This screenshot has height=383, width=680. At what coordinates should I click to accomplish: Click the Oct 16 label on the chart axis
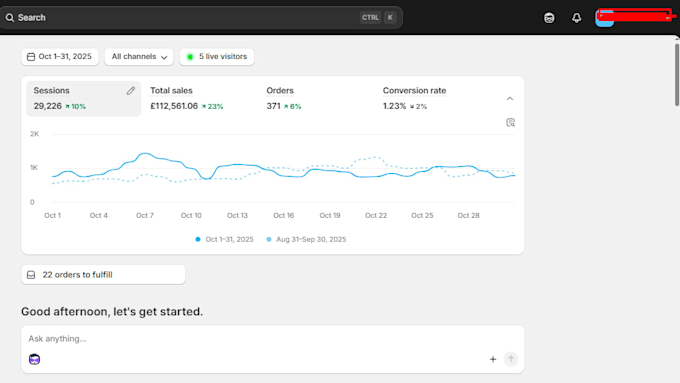point(284,216)
